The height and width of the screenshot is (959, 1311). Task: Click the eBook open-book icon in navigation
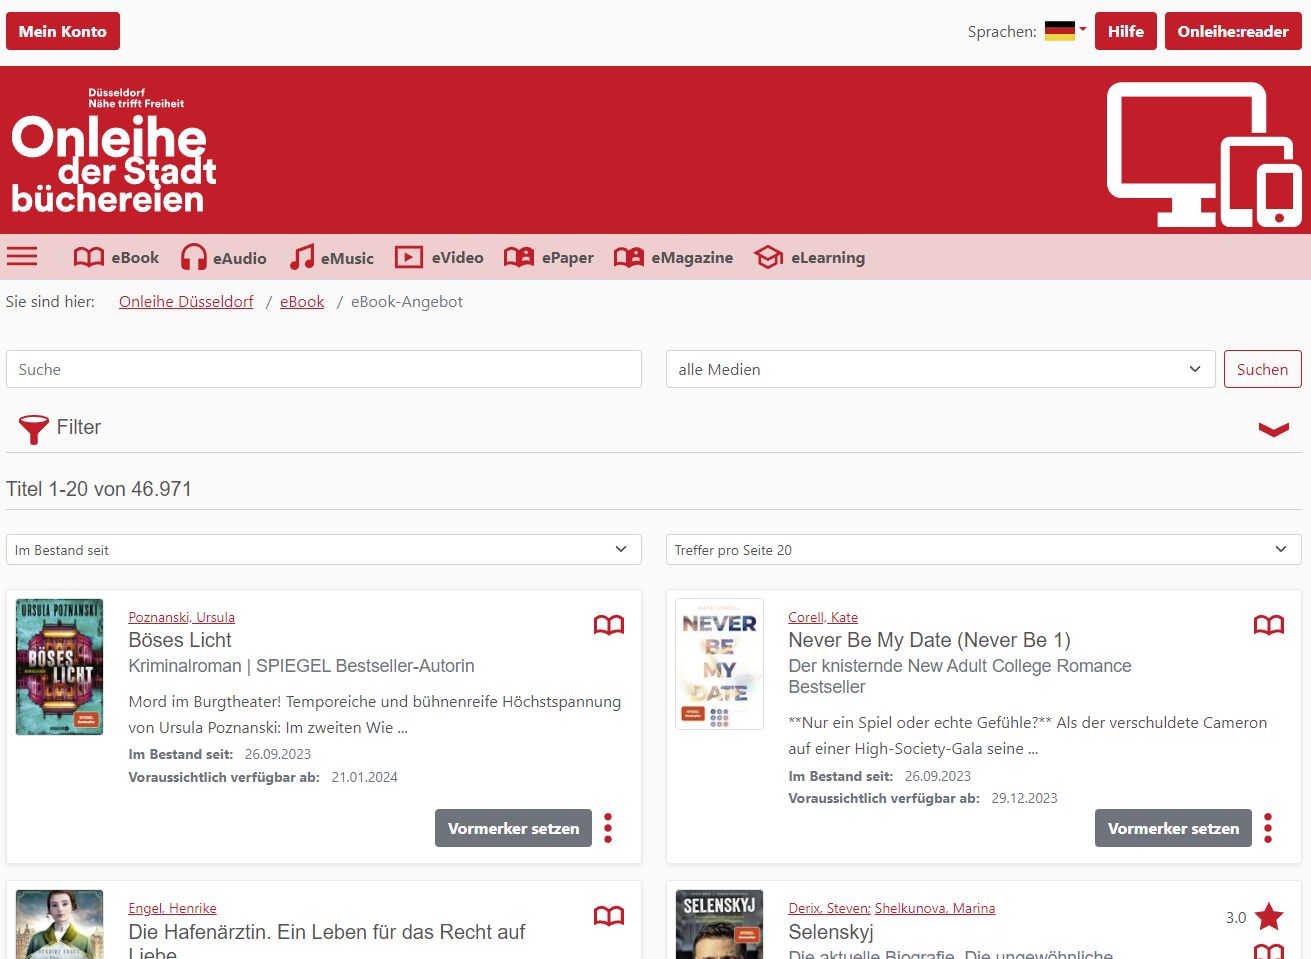(89, 257)
